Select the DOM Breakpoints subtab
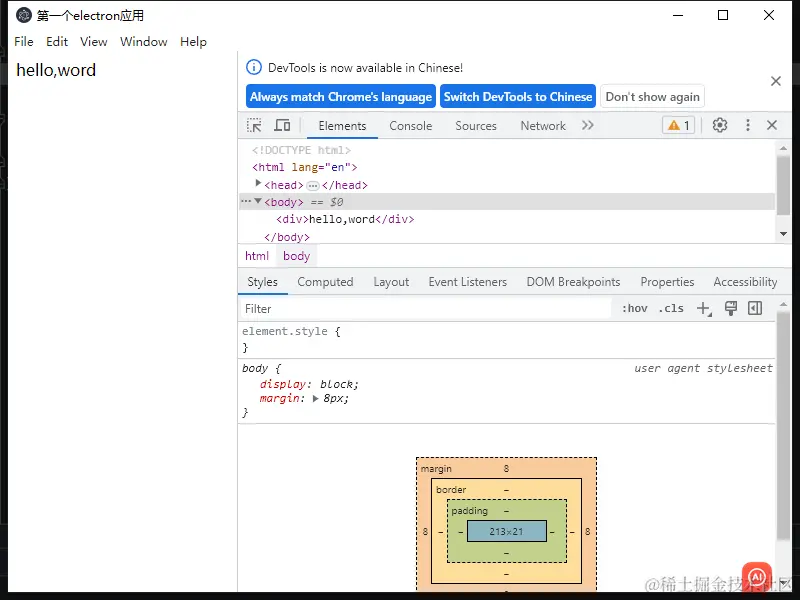800x600 pixels. tap(573, 282)
